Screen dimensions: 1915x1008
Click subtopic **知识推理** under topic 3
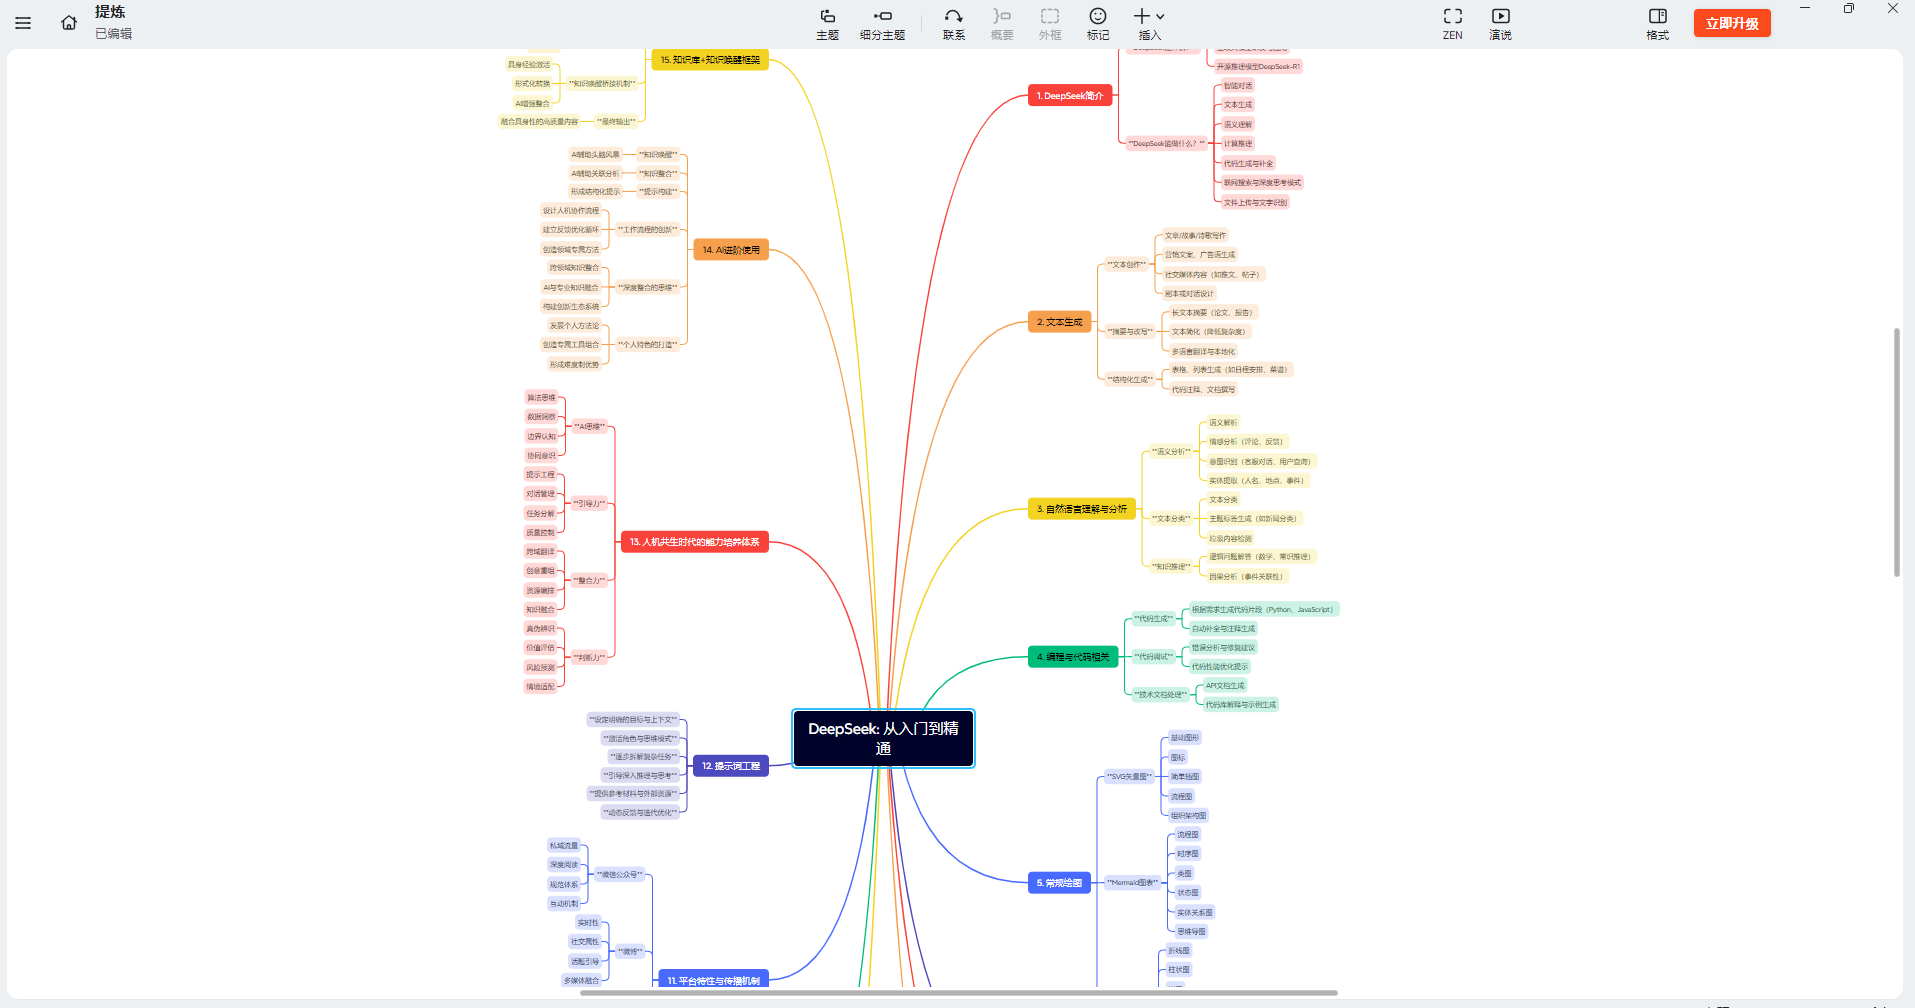pos(1171,567)
